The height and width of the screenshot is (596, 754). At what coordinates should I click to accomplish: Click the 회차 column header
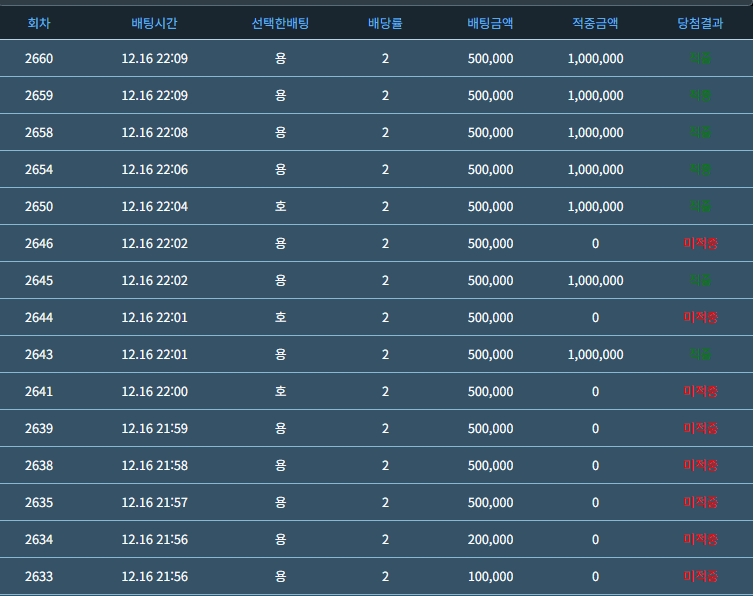pos(39,22)
